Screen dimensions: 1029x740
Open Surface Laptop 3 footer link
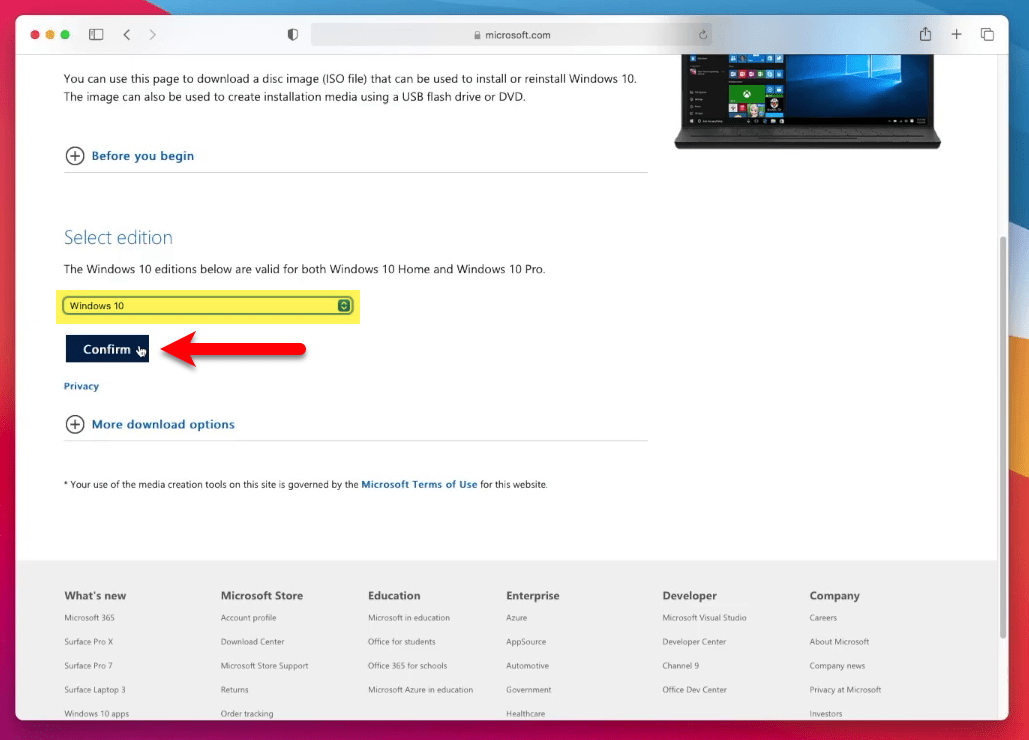pyautogui.click(x=95, y=690)
